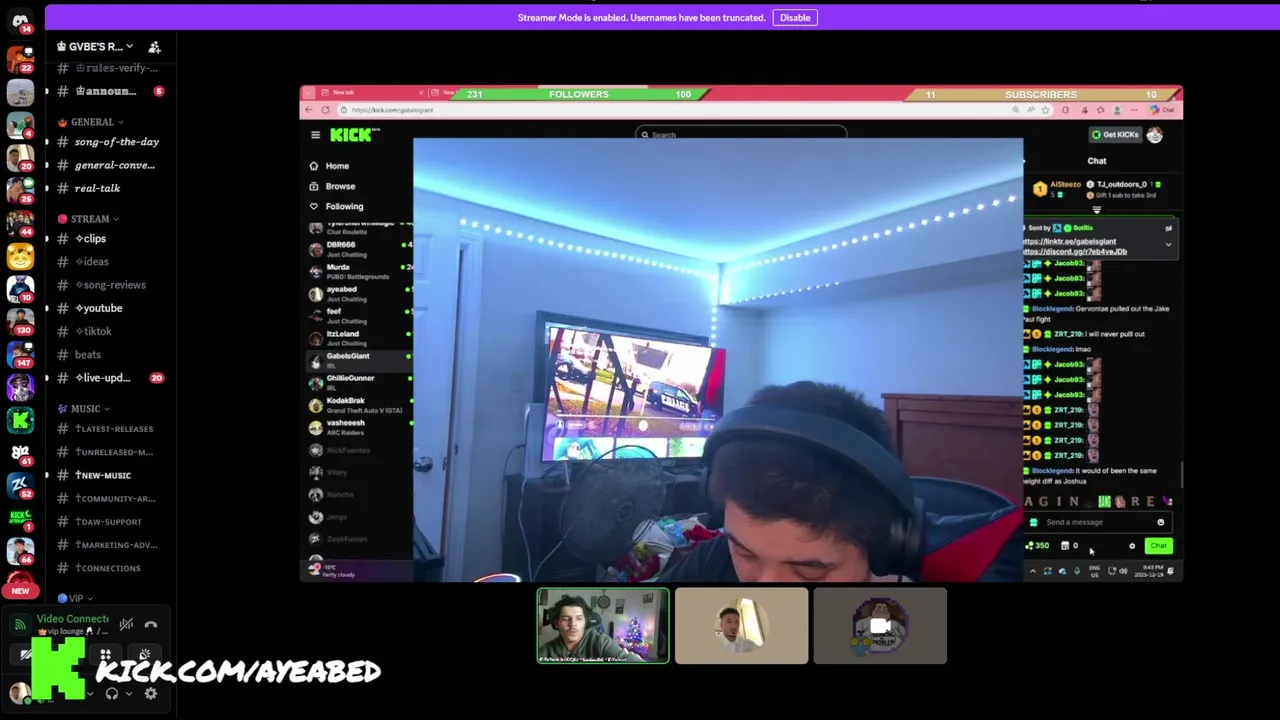The image size is (1280, 720).
Task: Open GabeIsGiant channel in Kick following list
Action: [360, 360]
